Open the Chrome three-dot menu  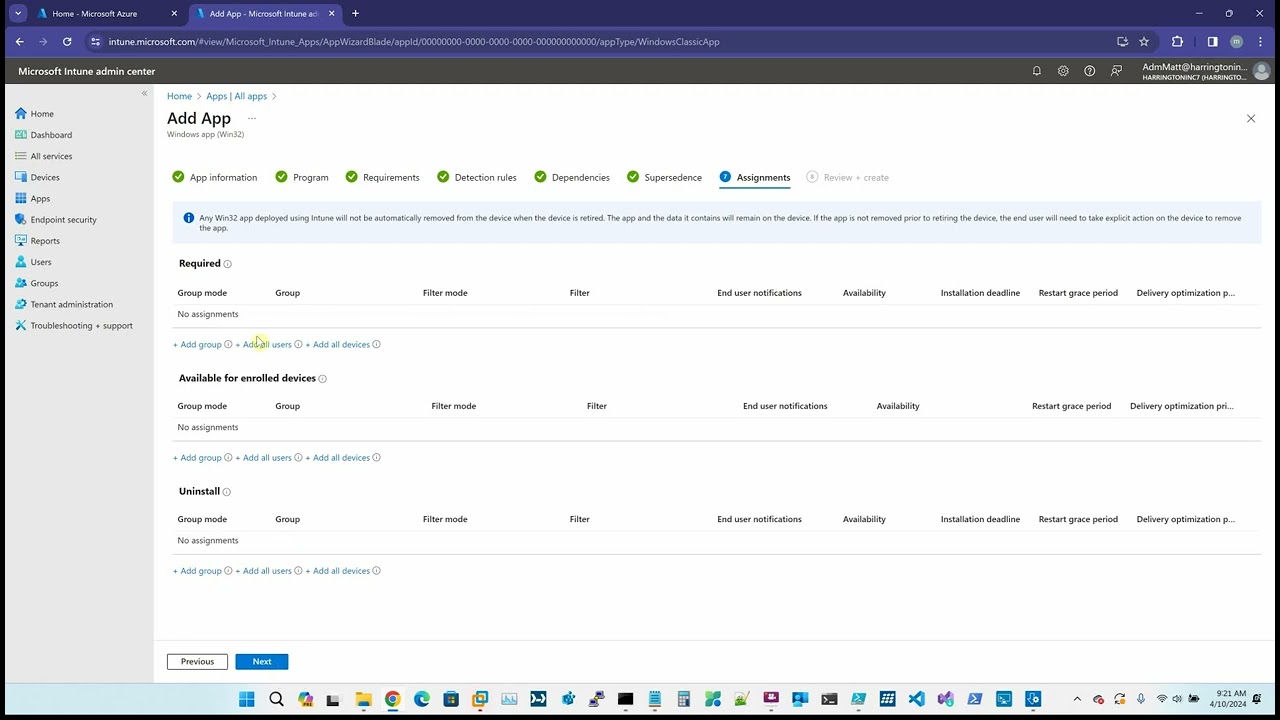tap(1261, 42)
